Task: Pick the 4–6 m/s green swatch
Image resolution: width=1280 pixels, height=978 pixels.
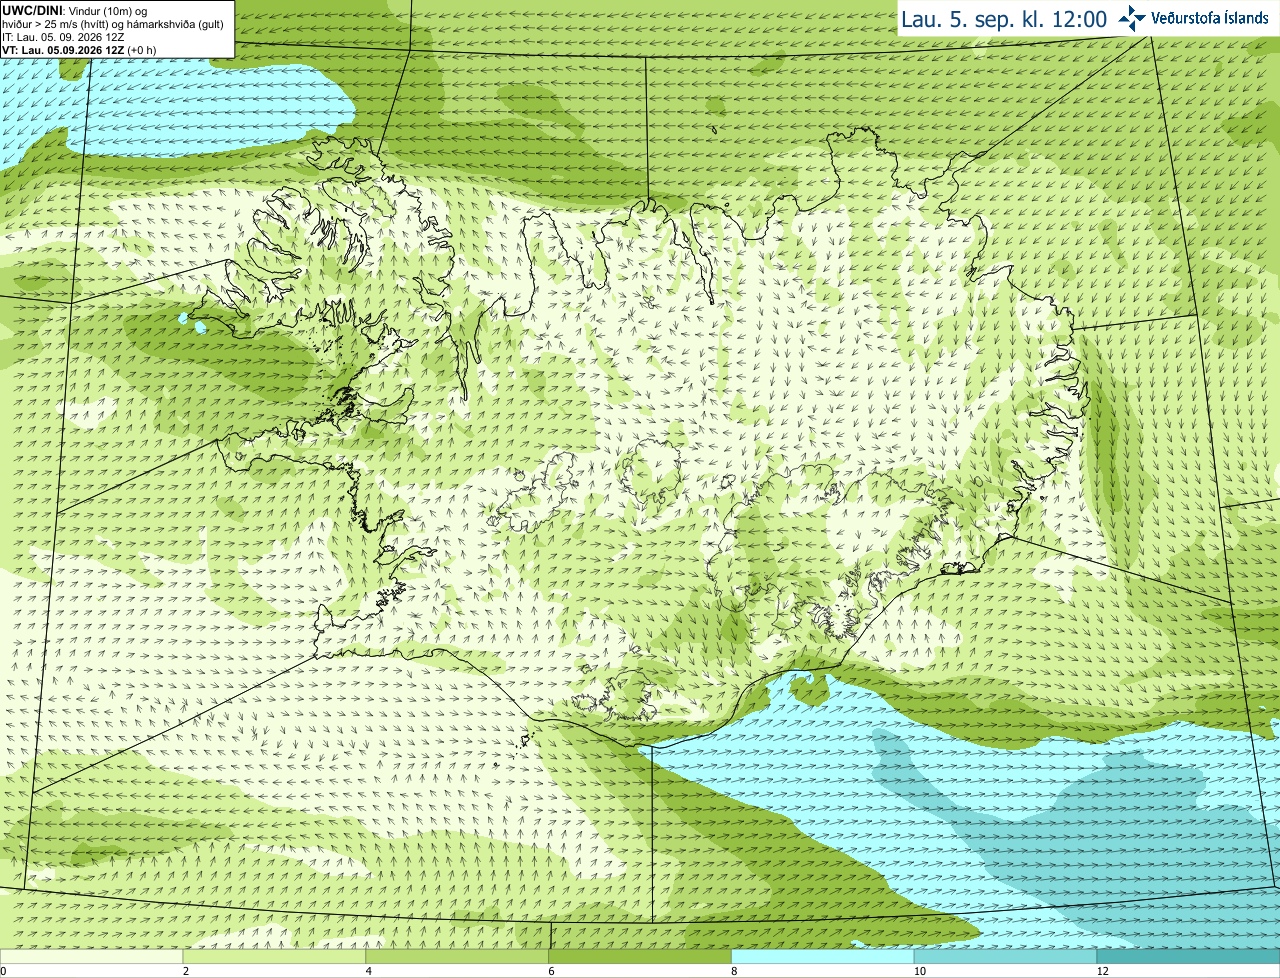Action: click(458, 956)
